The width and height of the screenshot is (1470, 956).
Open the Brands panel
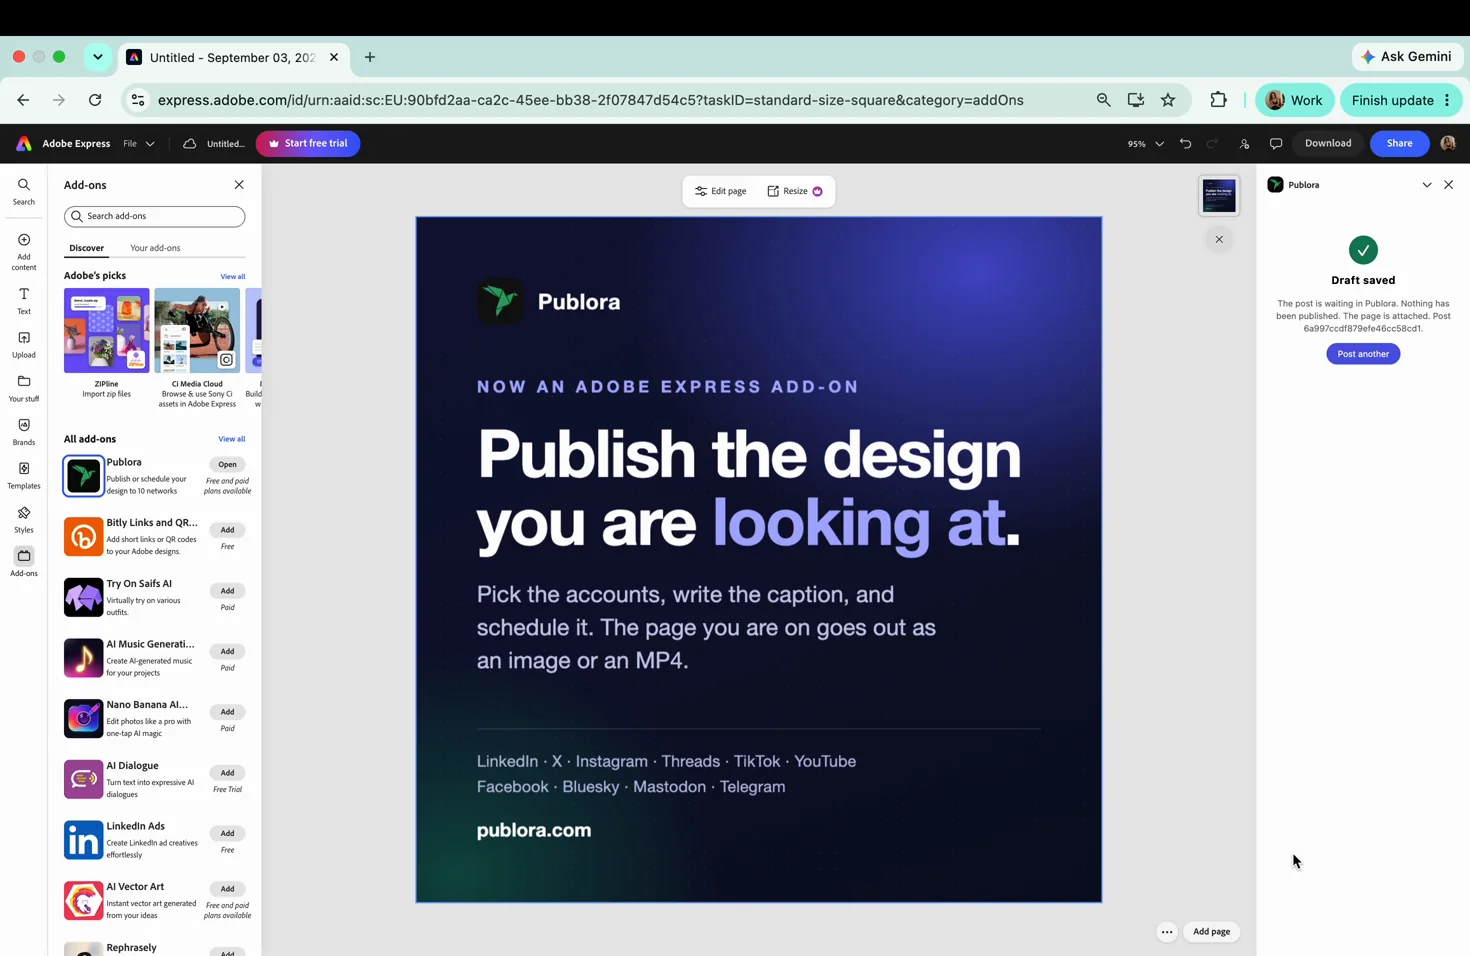(x=24, y=431)
